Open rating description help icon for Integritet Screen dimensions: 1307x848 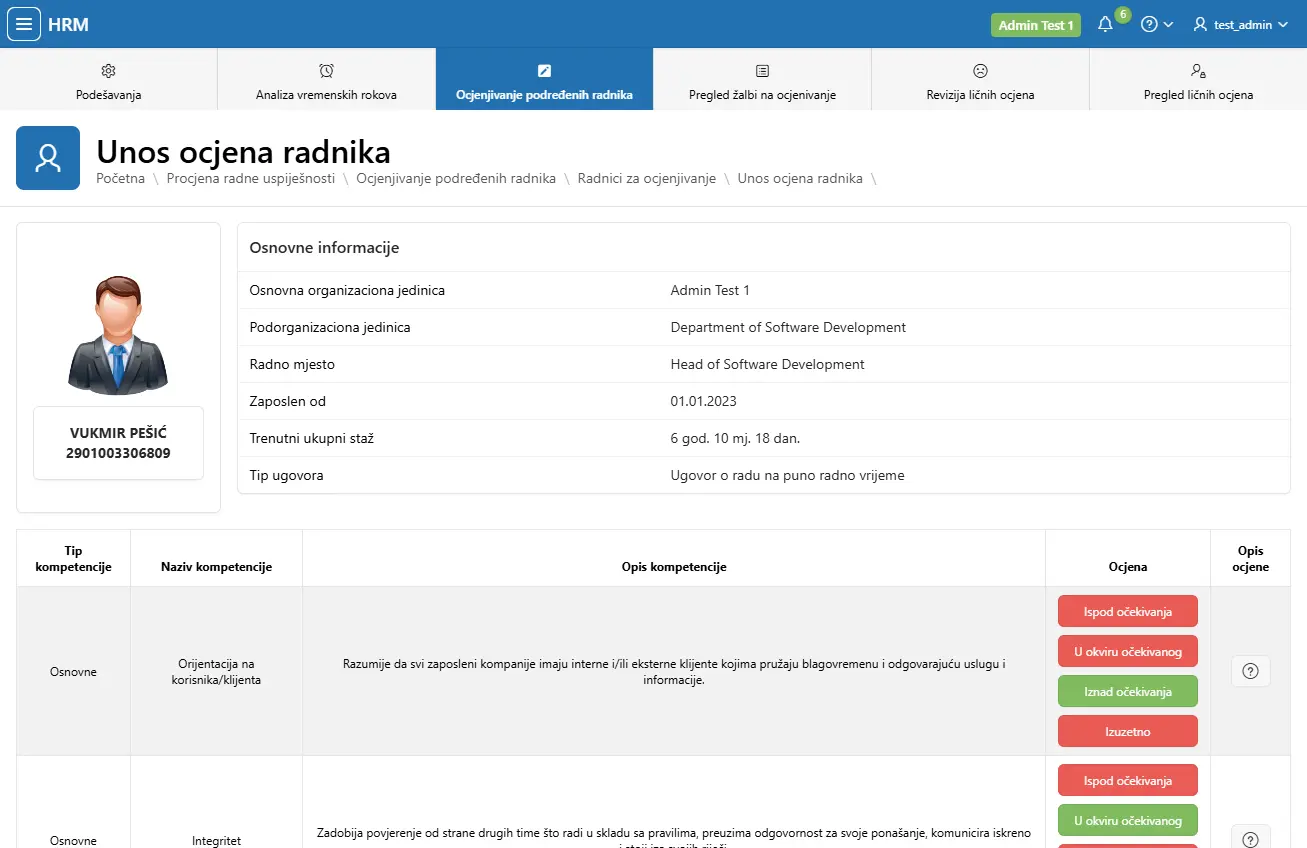[x=1250, y=839]
